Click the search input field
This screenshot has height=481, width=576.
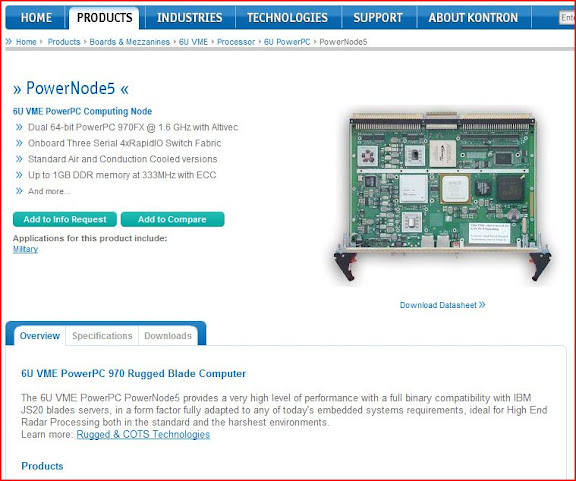point(567,17)
